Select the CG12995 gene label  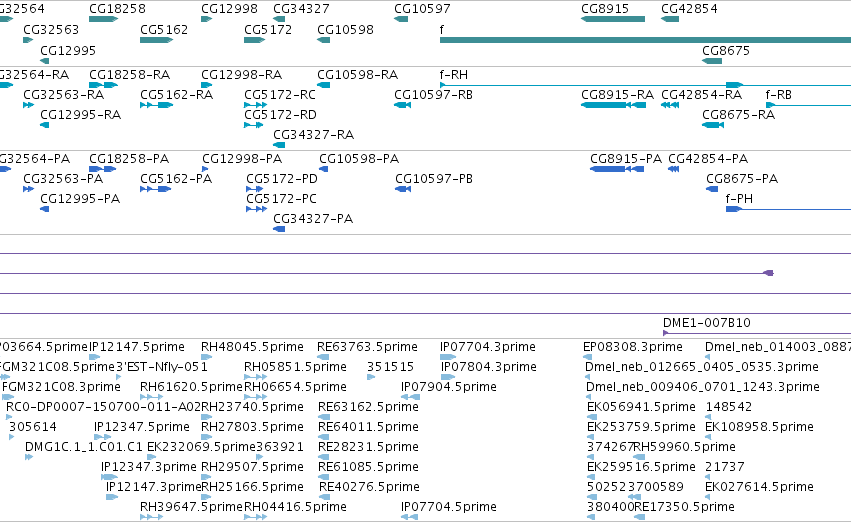68,50
